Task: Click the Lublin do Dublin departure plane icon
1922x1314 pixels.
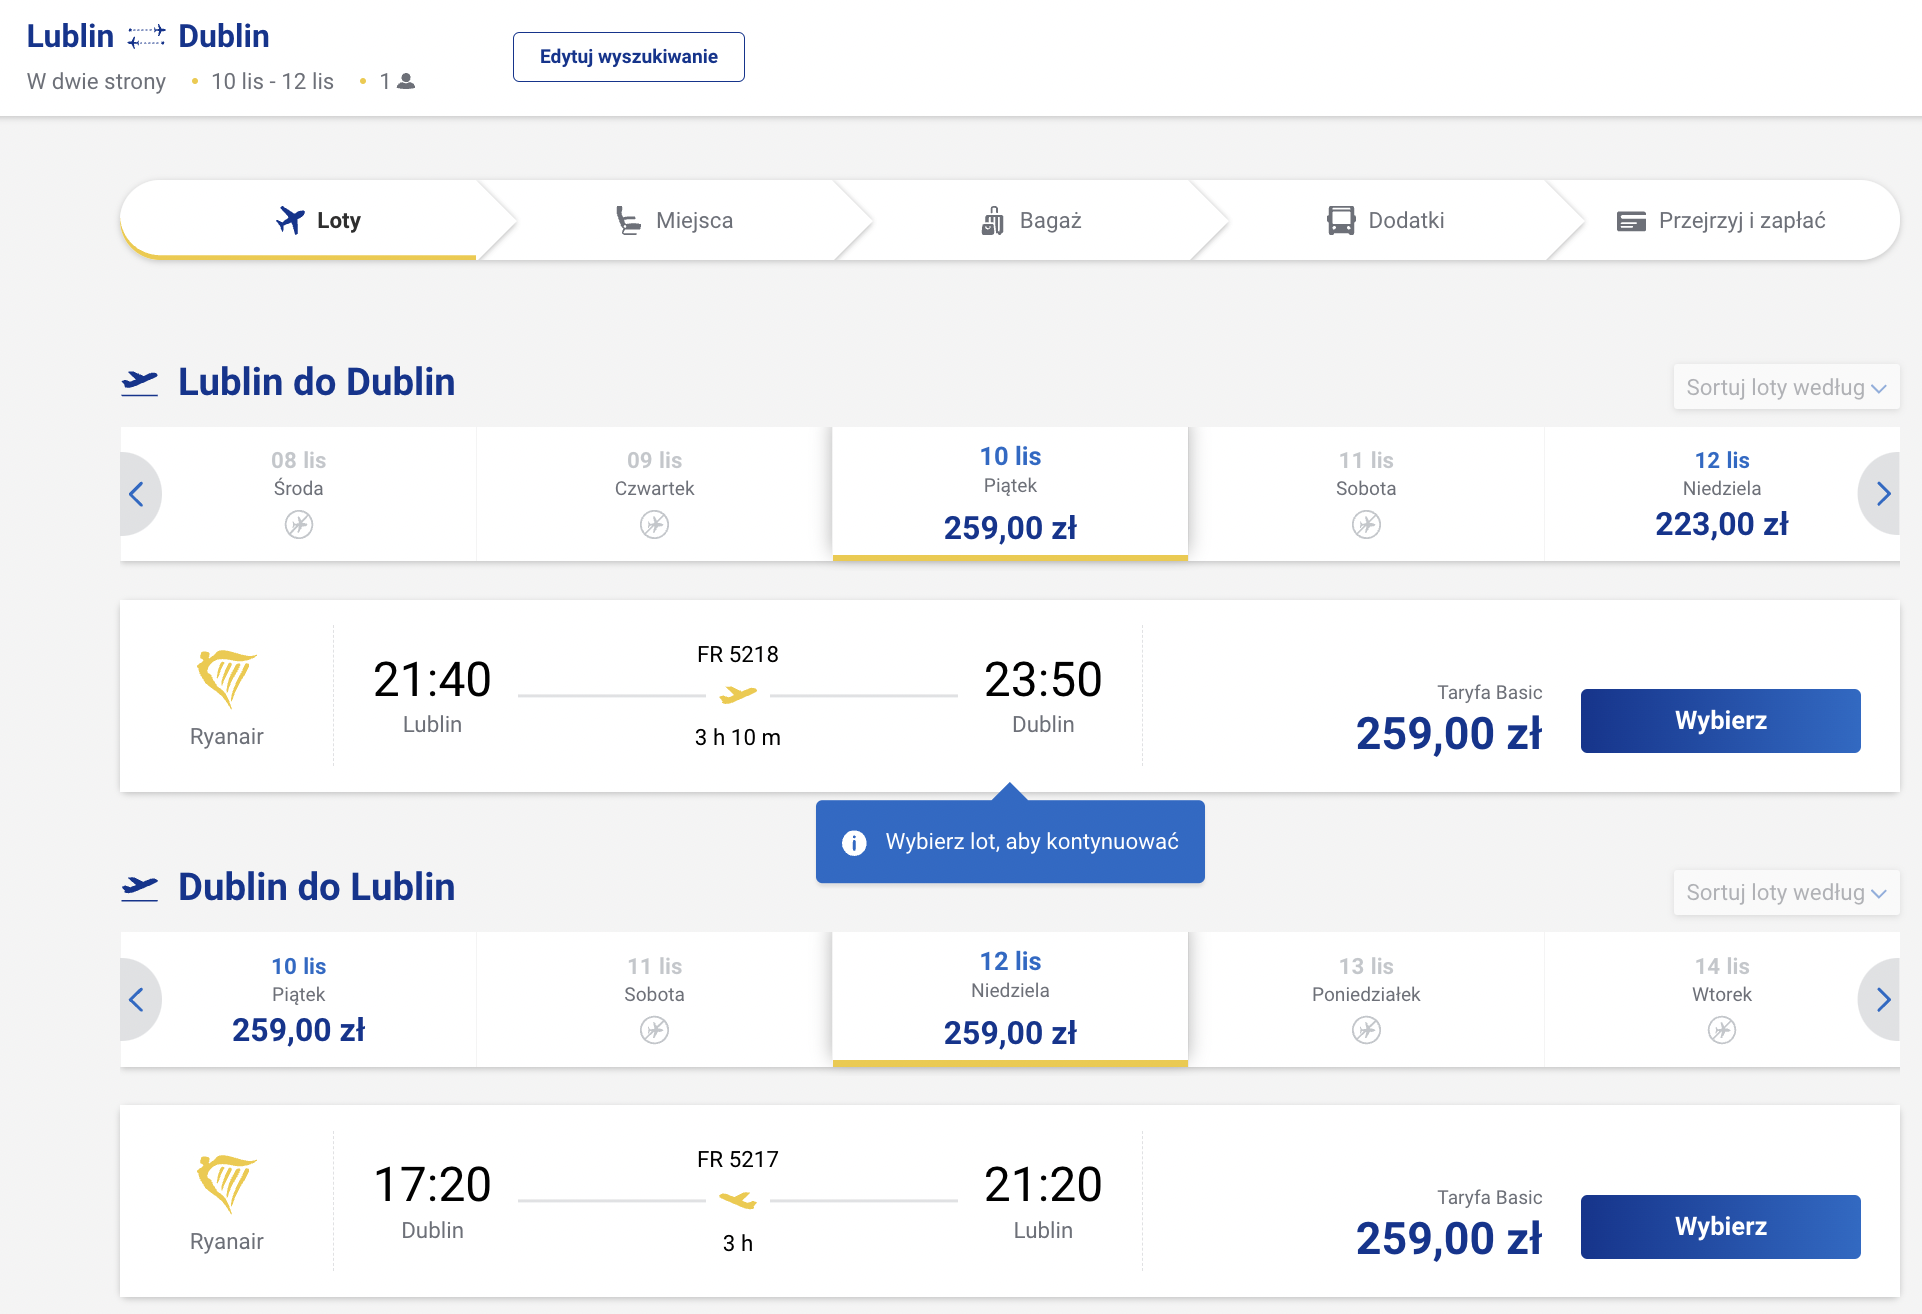Action: point(140,383)
